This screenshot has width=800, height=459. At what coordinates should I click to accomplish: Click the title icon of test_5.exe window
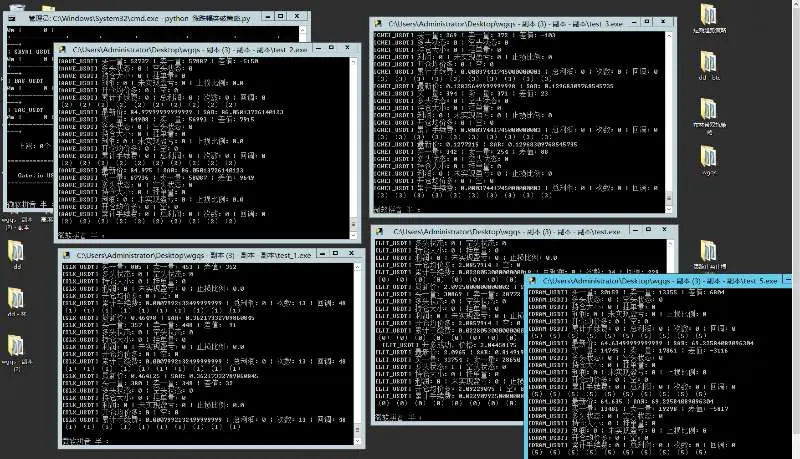[x=533, y=280]
